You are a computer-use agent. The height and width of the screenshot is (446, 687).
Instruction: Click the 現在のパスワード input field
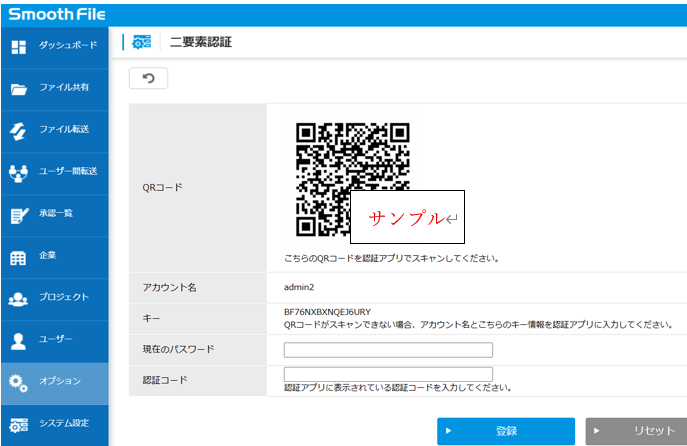[x=388, y=350]
